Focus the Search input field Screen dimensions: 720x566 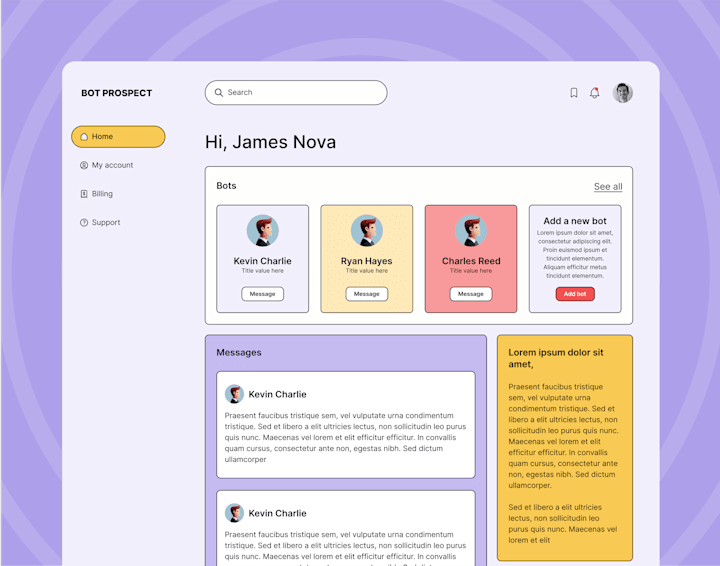click(296, 93)
